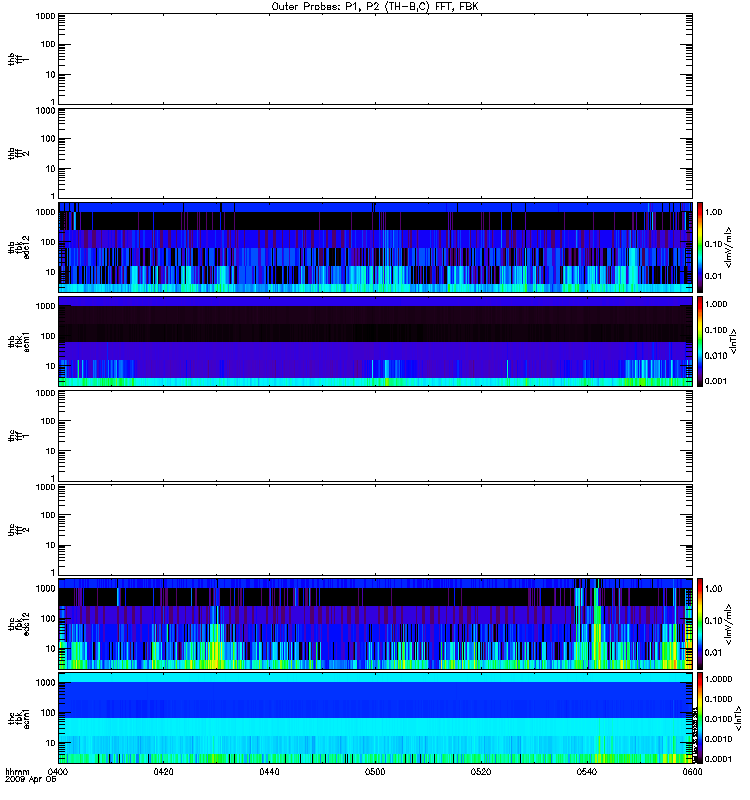The height and width of the screenshot is (800, 750).
Task: Click the thb fbk scm1 color scale bar
Action: 700,341
